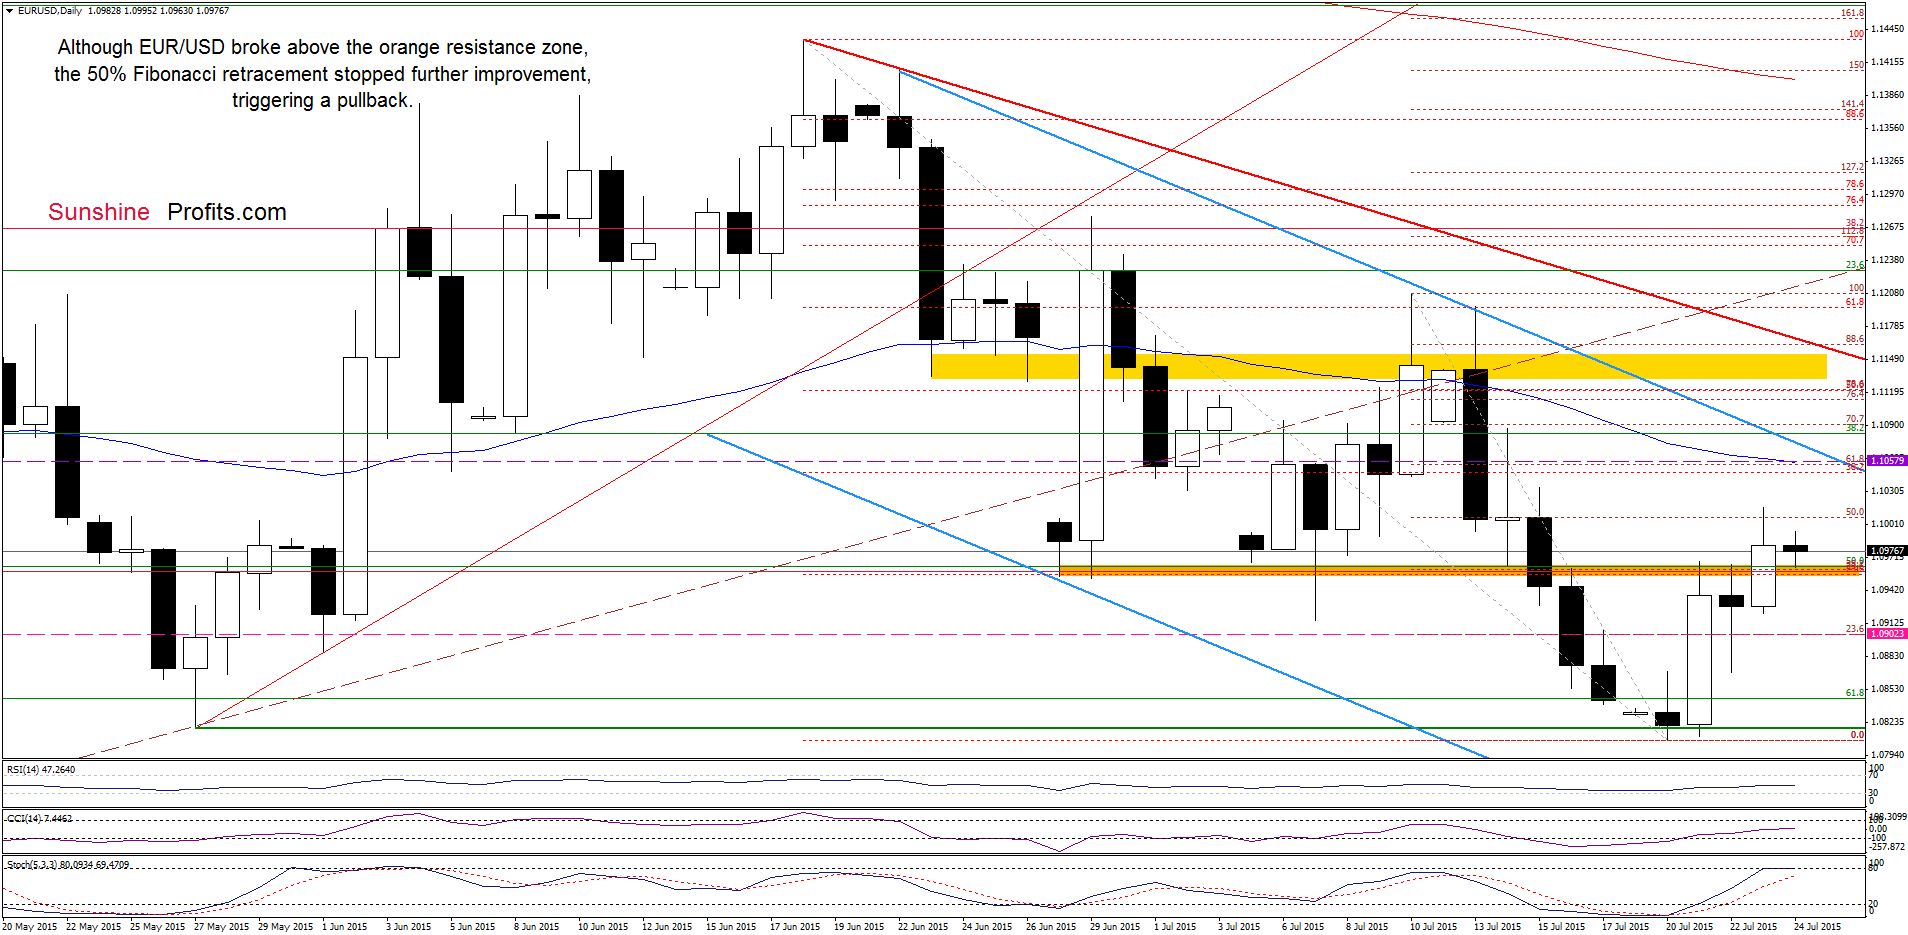Select the Stoch(5,3,3) indicator label
The width and height of the screenshot is (1908, 935).
click(68, 865)
